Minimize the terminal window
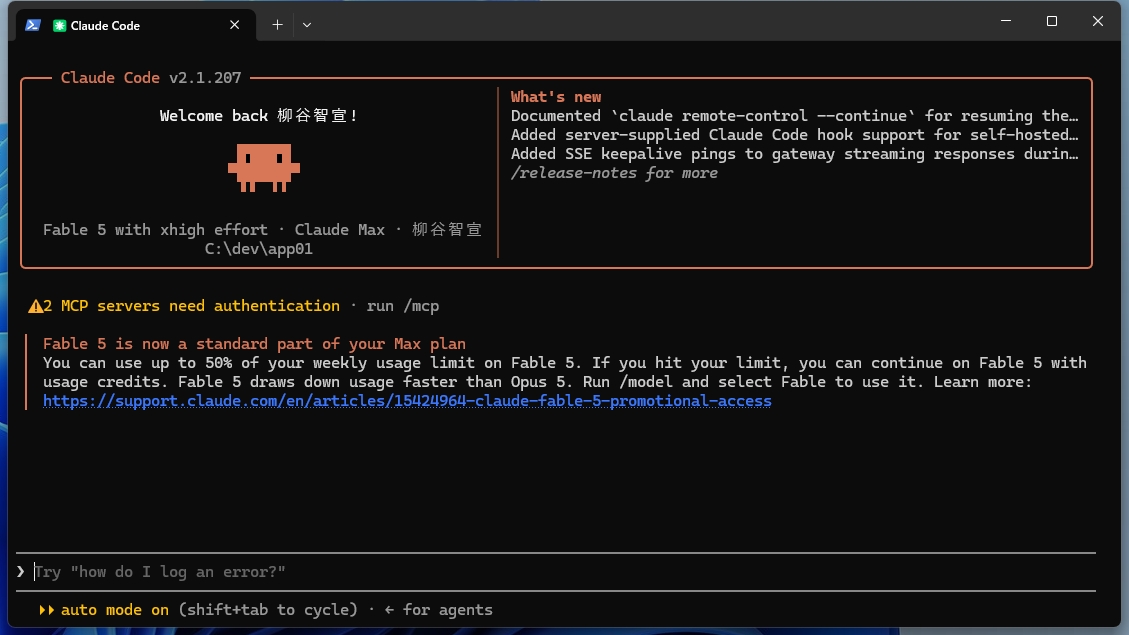The width and height of the screenshot is (1129, 635). pos(1006,21)
